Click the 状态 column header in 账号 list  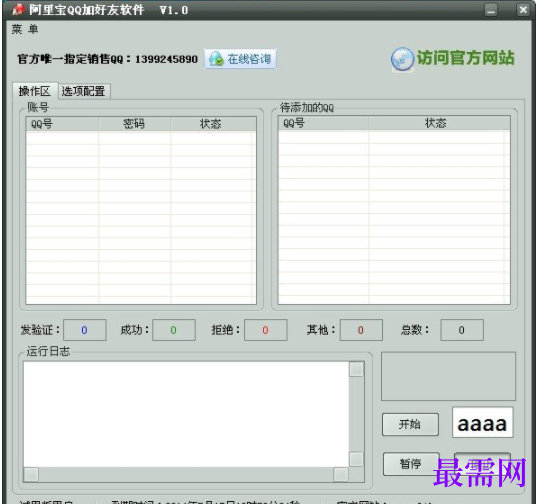213,124
